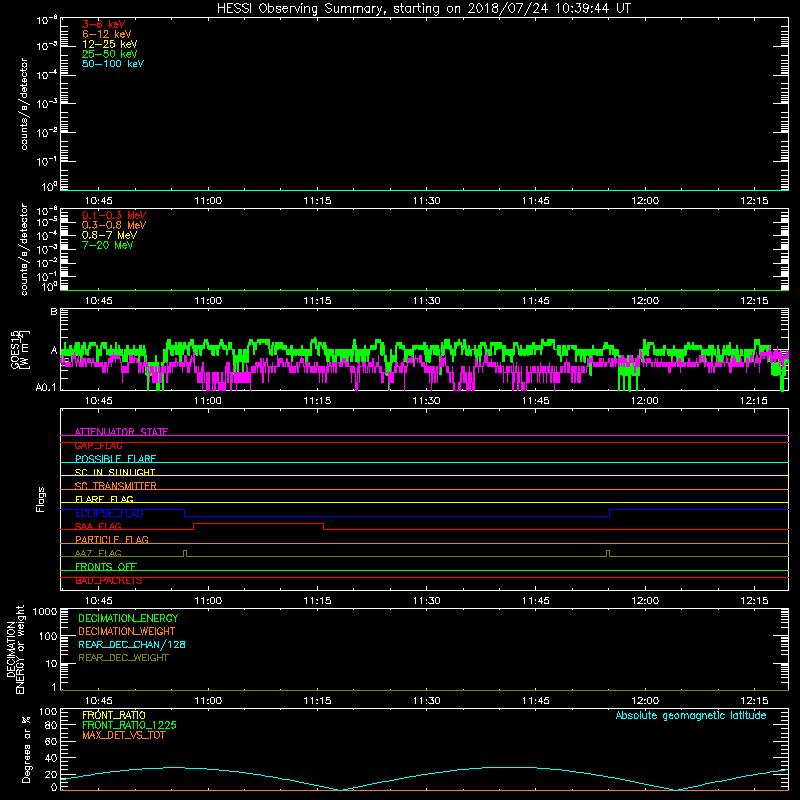This screenshot has width=800, height=800.
Task: Select the FLARE_FLAG label
Action: [104, 499]
